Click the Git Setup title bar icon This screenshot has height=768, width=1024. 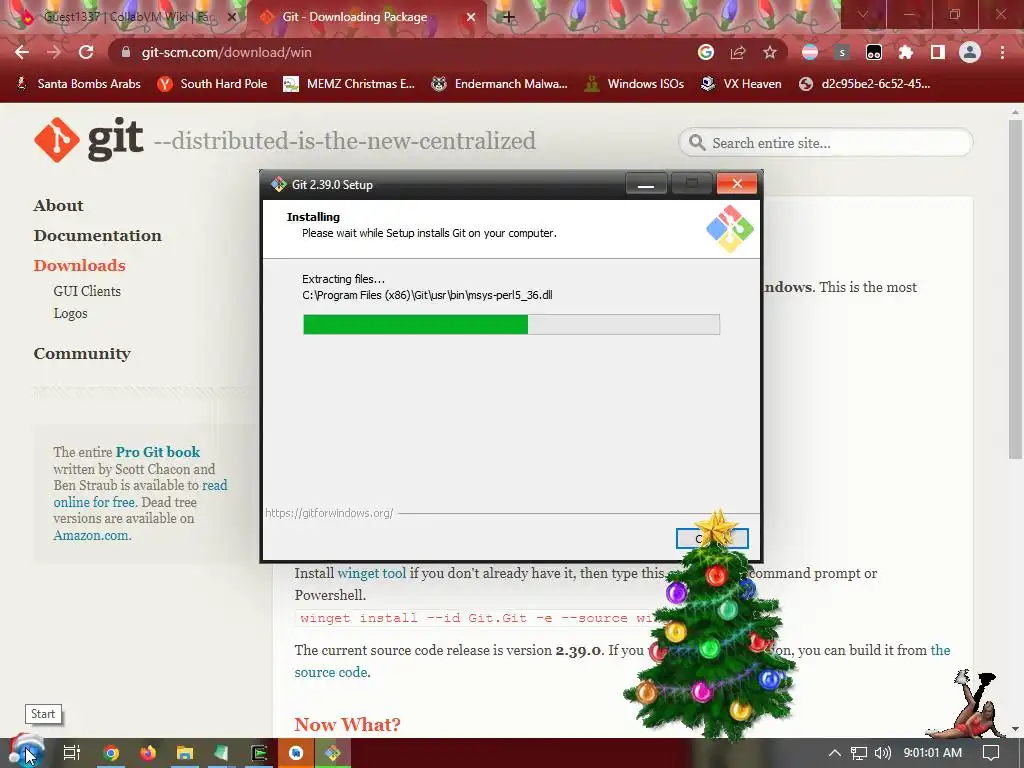click(x=279, y=185)
